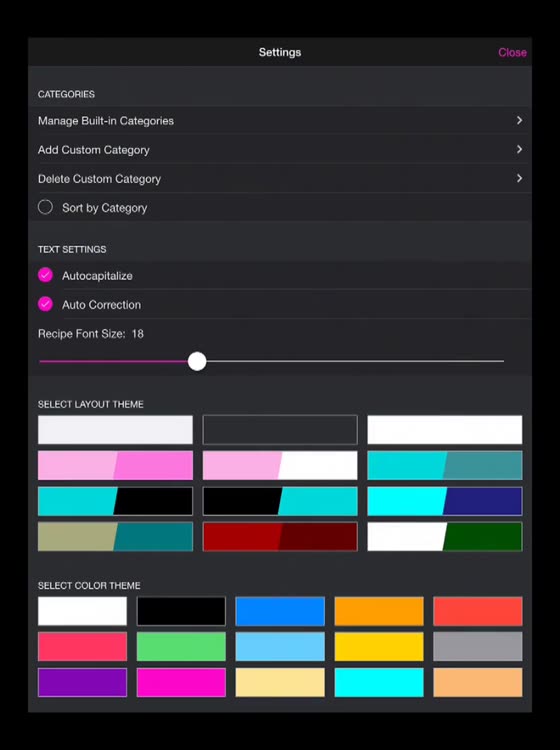Select the blue color theme swatch

(280, 611)
